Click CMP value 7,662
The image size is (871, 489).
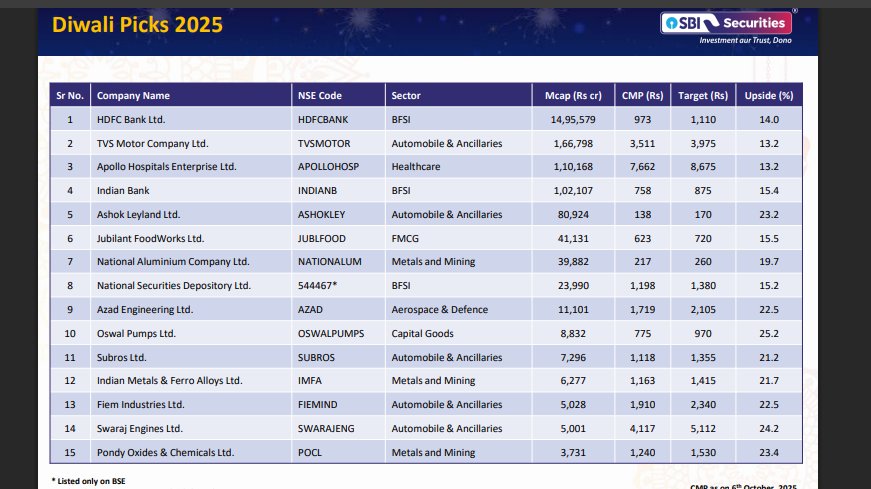pos(642,167)
